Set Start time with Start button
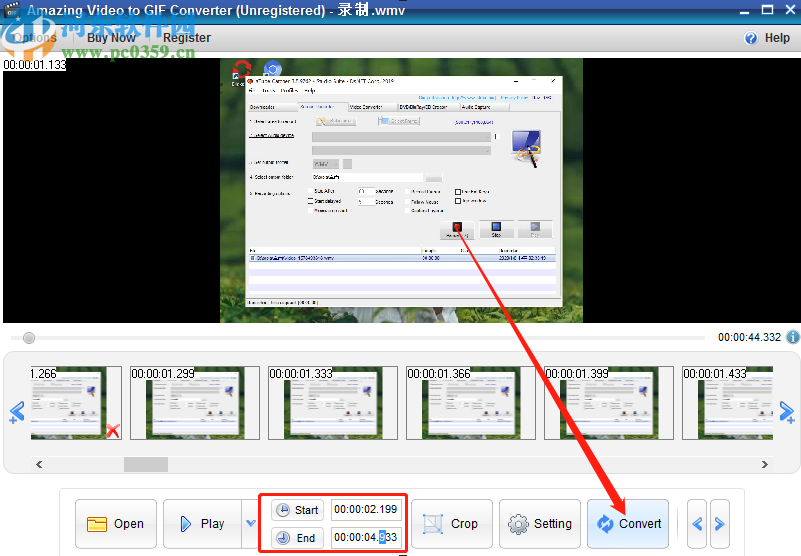The image size is (801, 556). (297, 510)
